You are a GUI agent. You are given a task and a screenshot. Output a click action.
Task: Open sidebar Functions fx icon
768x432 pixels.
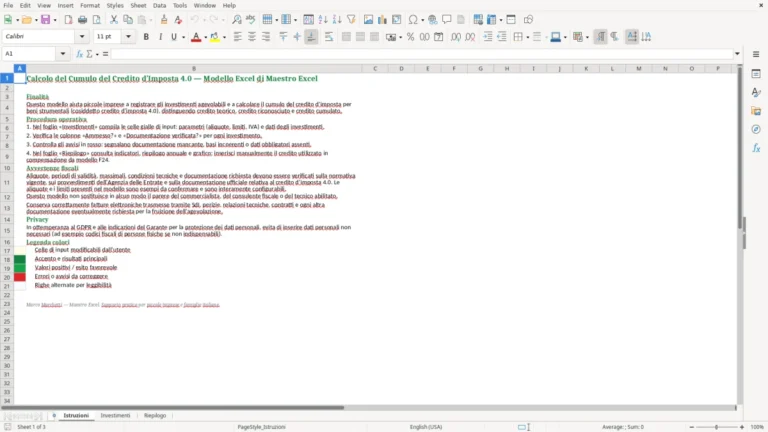pyautogui.click(x=756, y=148)
